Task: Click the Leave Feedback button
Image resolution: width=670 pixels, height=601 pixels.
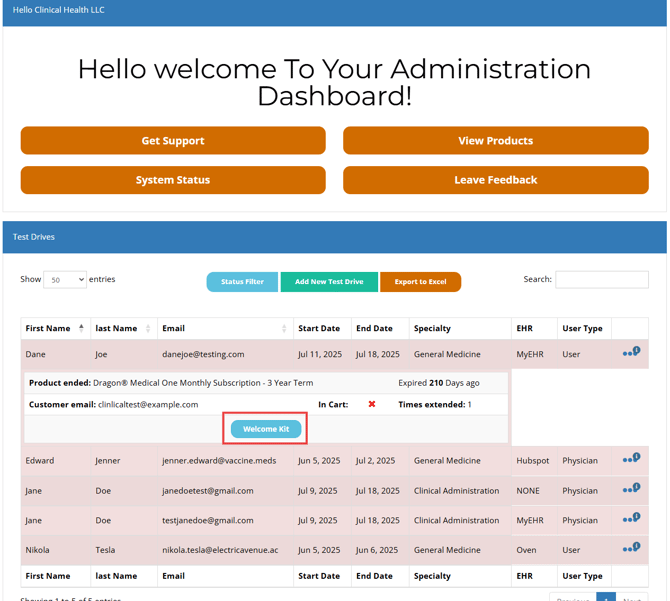Action: click(x=495, y=180)
